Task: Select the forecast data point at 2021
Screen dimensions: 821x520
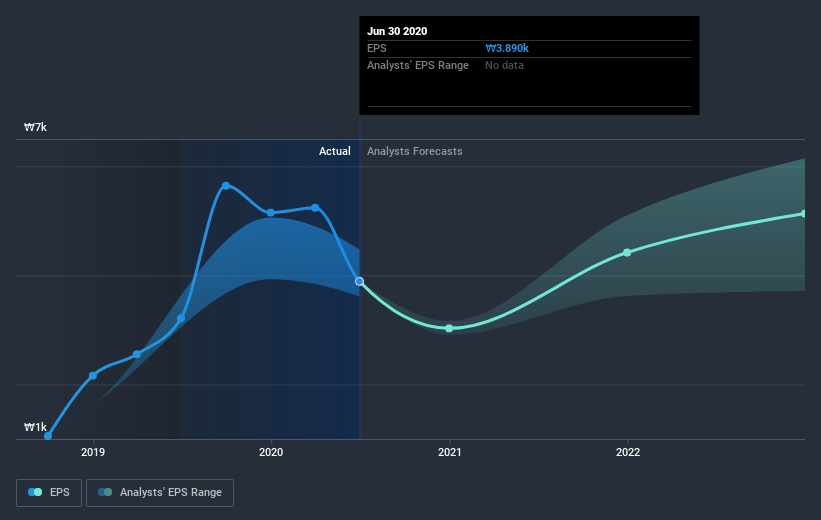Action: coord(449,328)
